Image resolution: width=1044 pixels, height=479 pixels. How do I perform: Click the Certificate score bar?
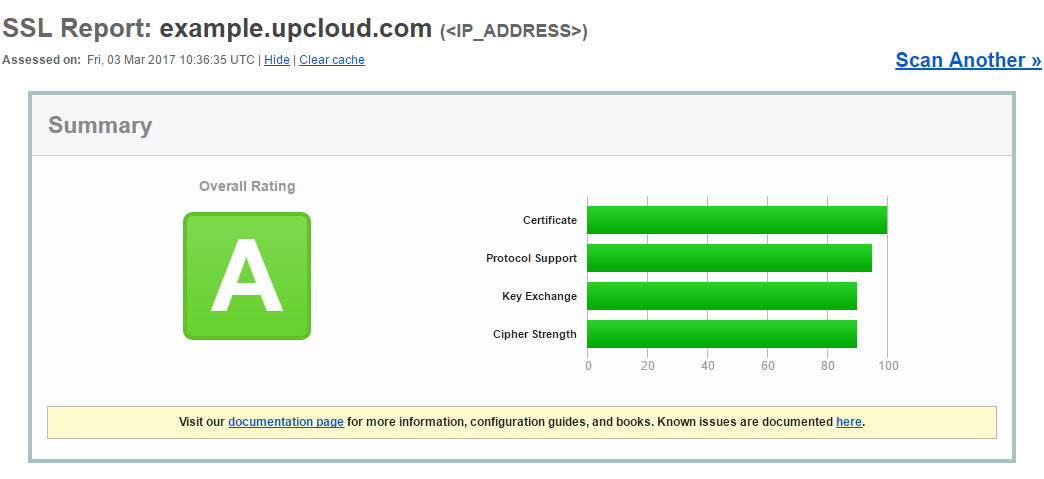(x=737, y=220)
